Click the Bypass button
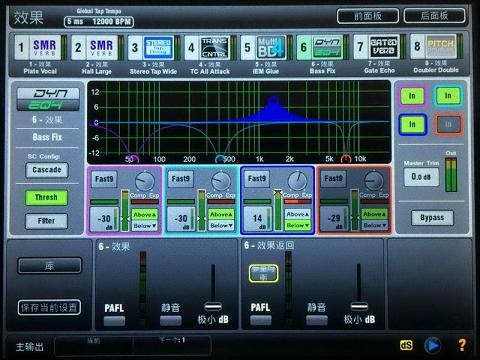 (x=432, y=218)
